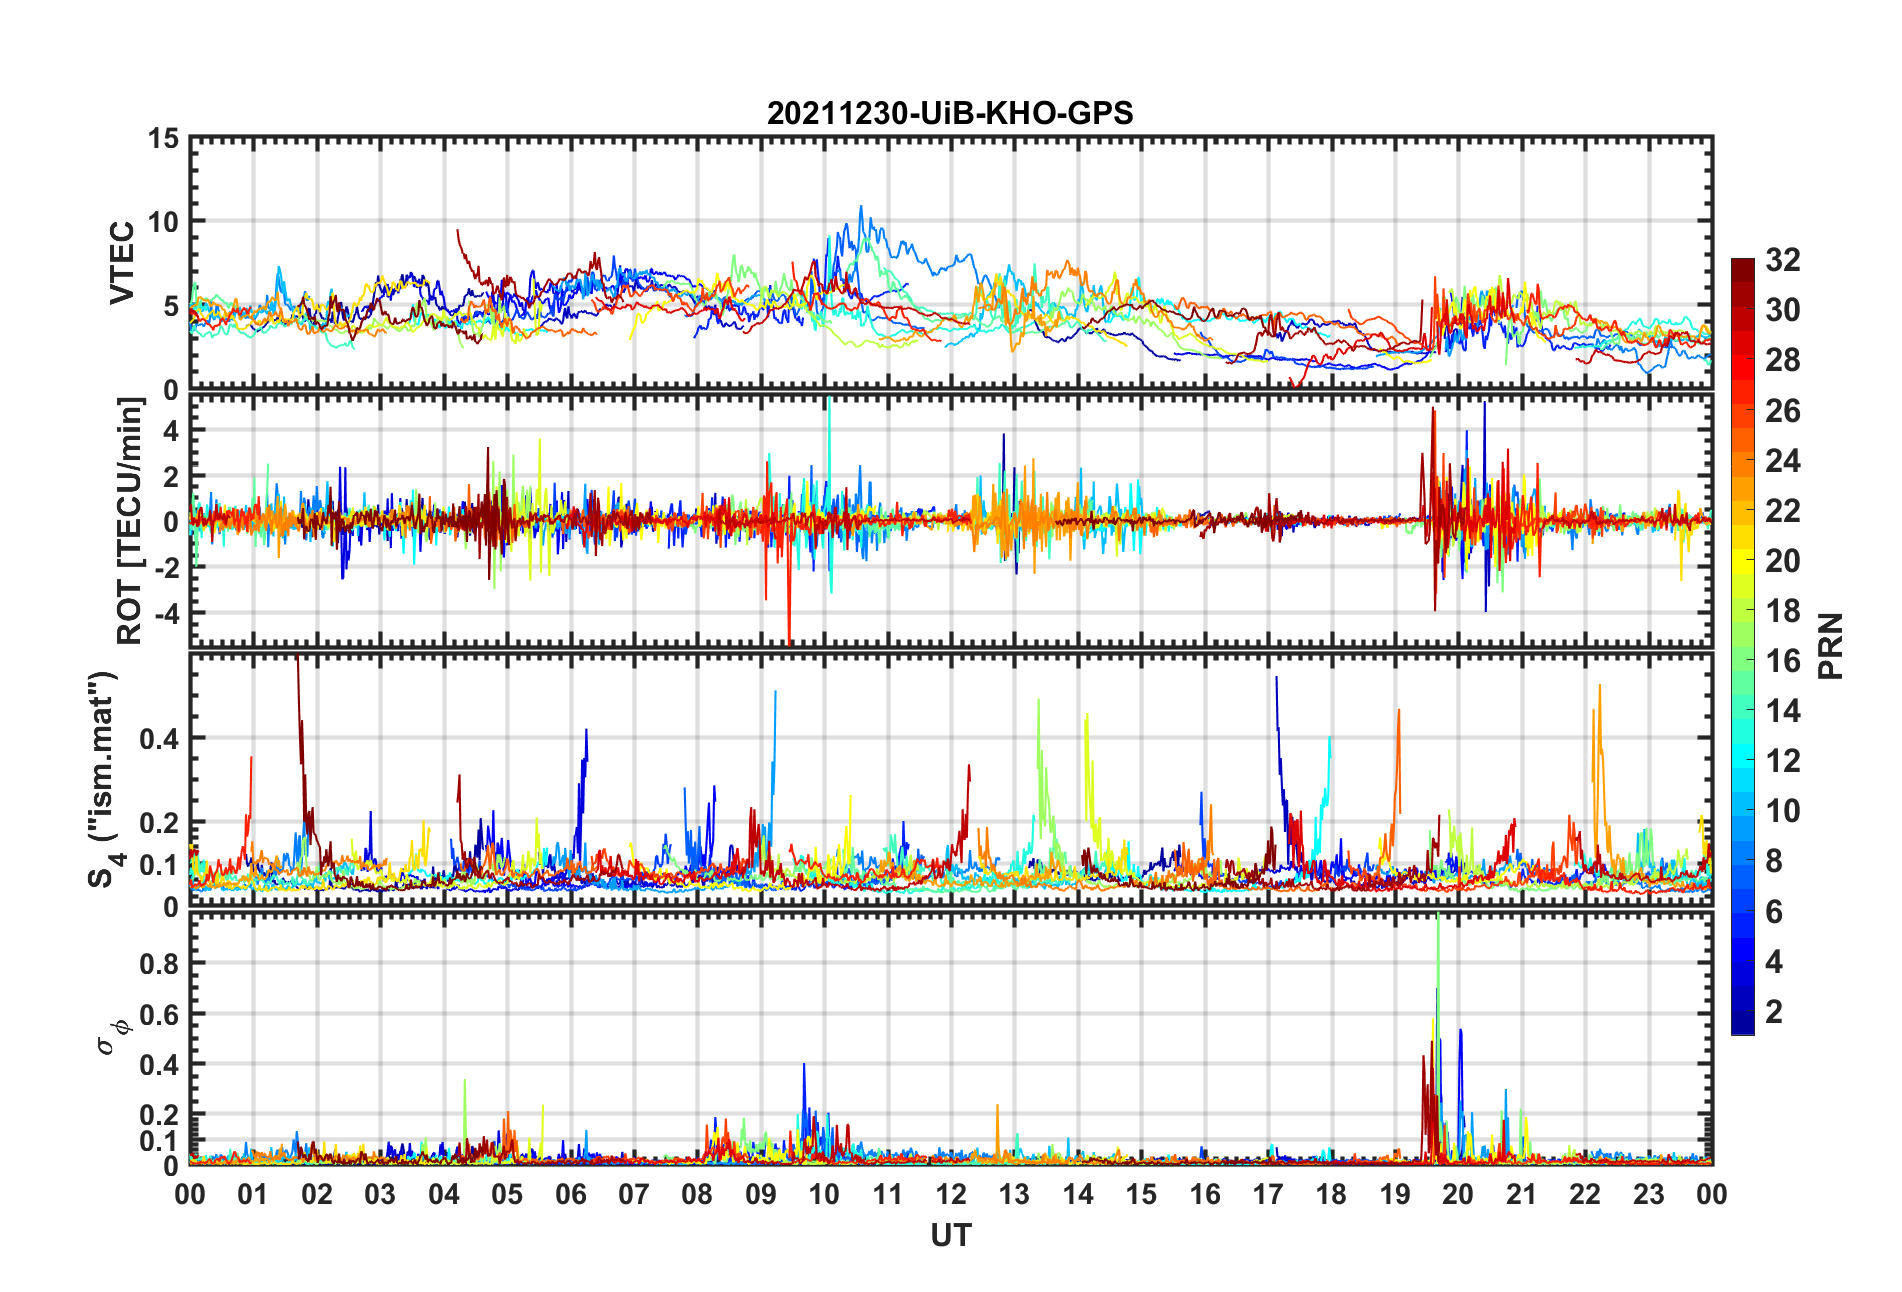Screen dimensions: 1902x1292
Task: Click S4 y-axis tick 0.4
Action: pyautogui.click(x=159, y=739)
